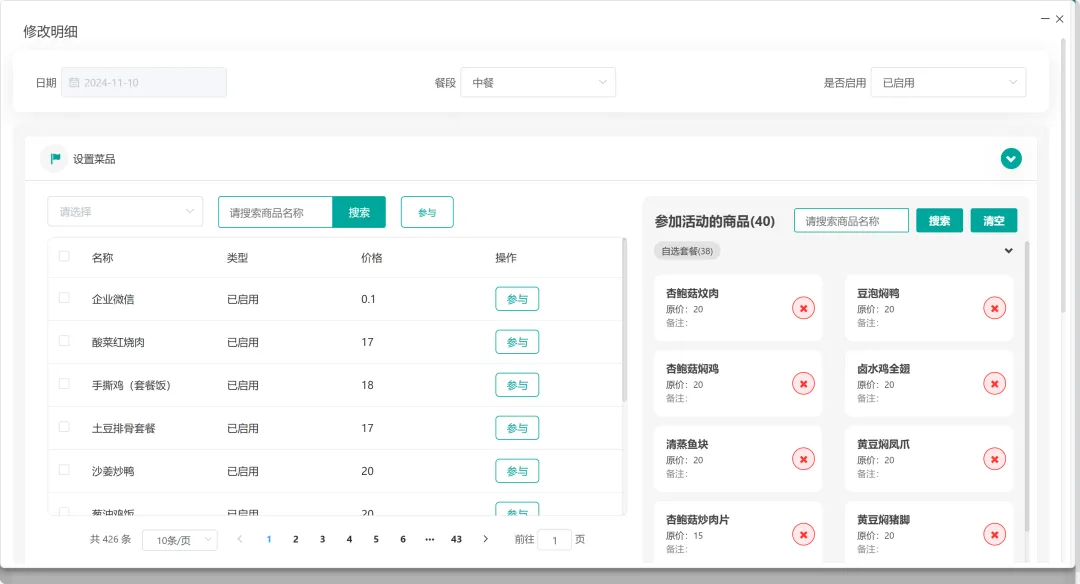Click the 前往 page number input
This screenshot has width=1080, height=584.
click(x=554, y=540)
